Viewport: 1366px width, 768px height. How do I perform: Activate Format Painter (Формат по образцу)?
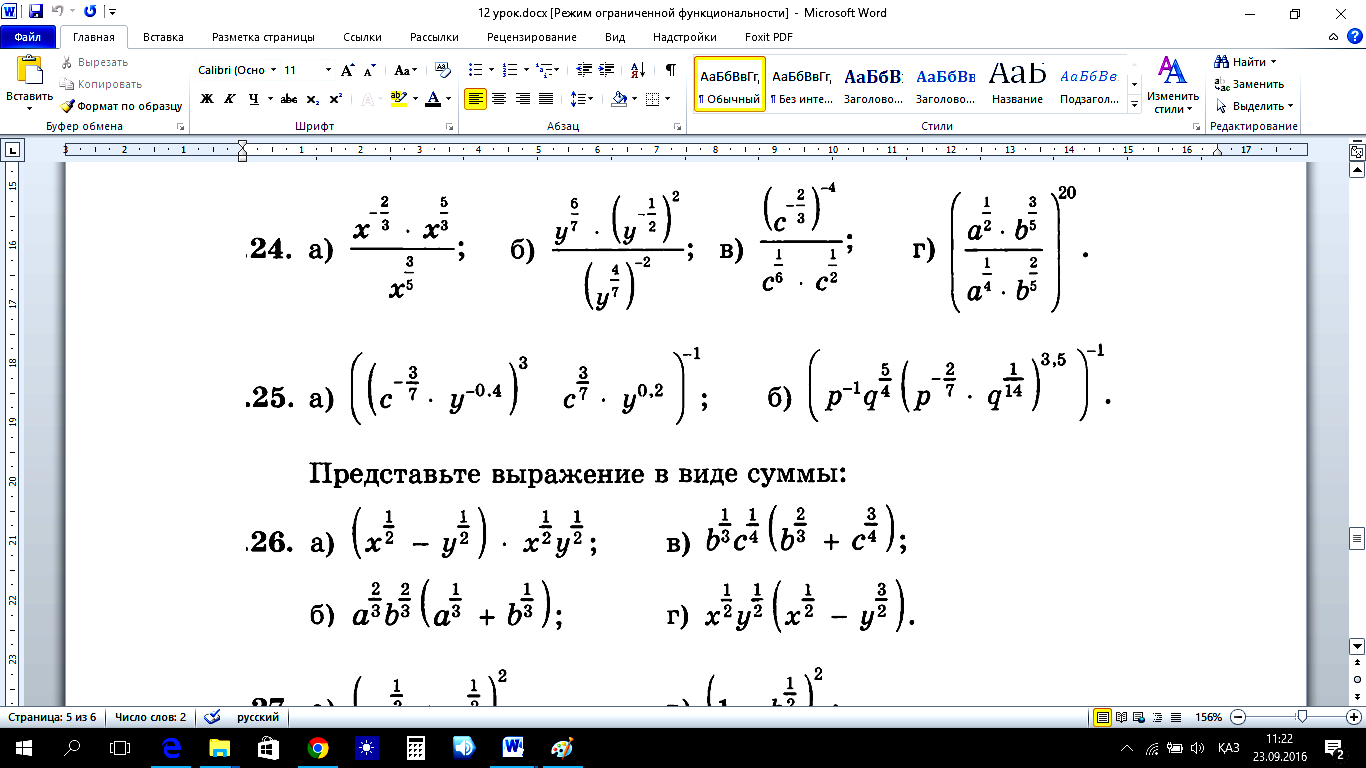pyautogui.click(x=121, y=105)
